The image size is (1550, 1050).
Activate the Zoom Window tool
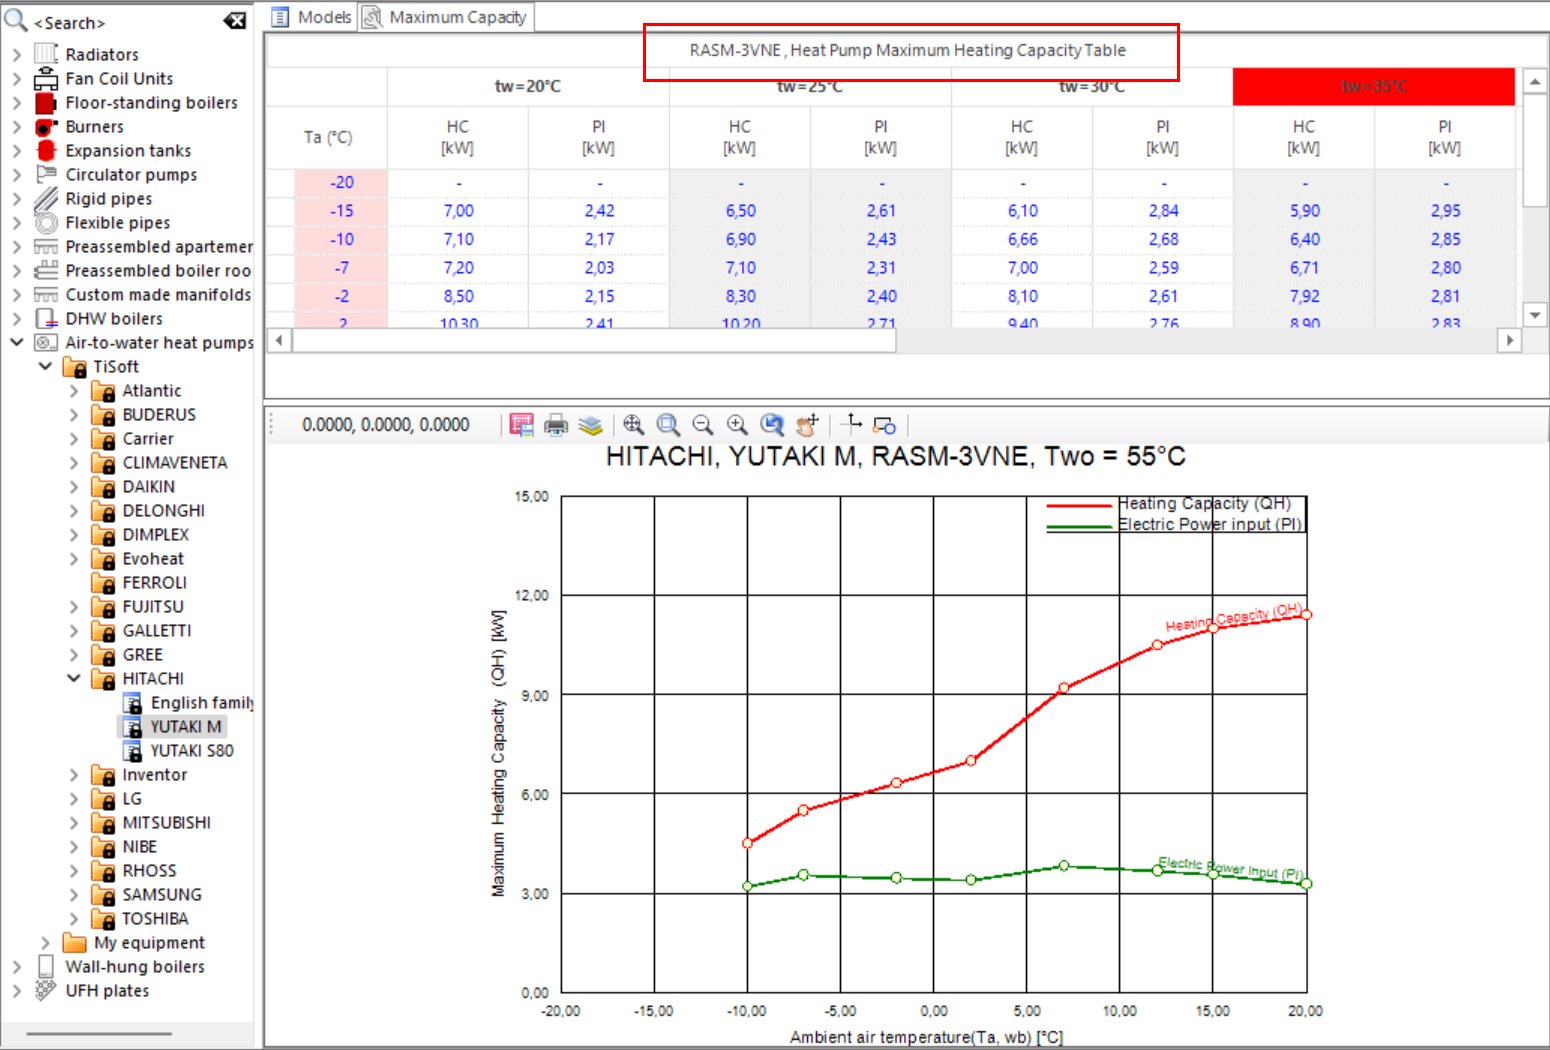click(668, 425)
